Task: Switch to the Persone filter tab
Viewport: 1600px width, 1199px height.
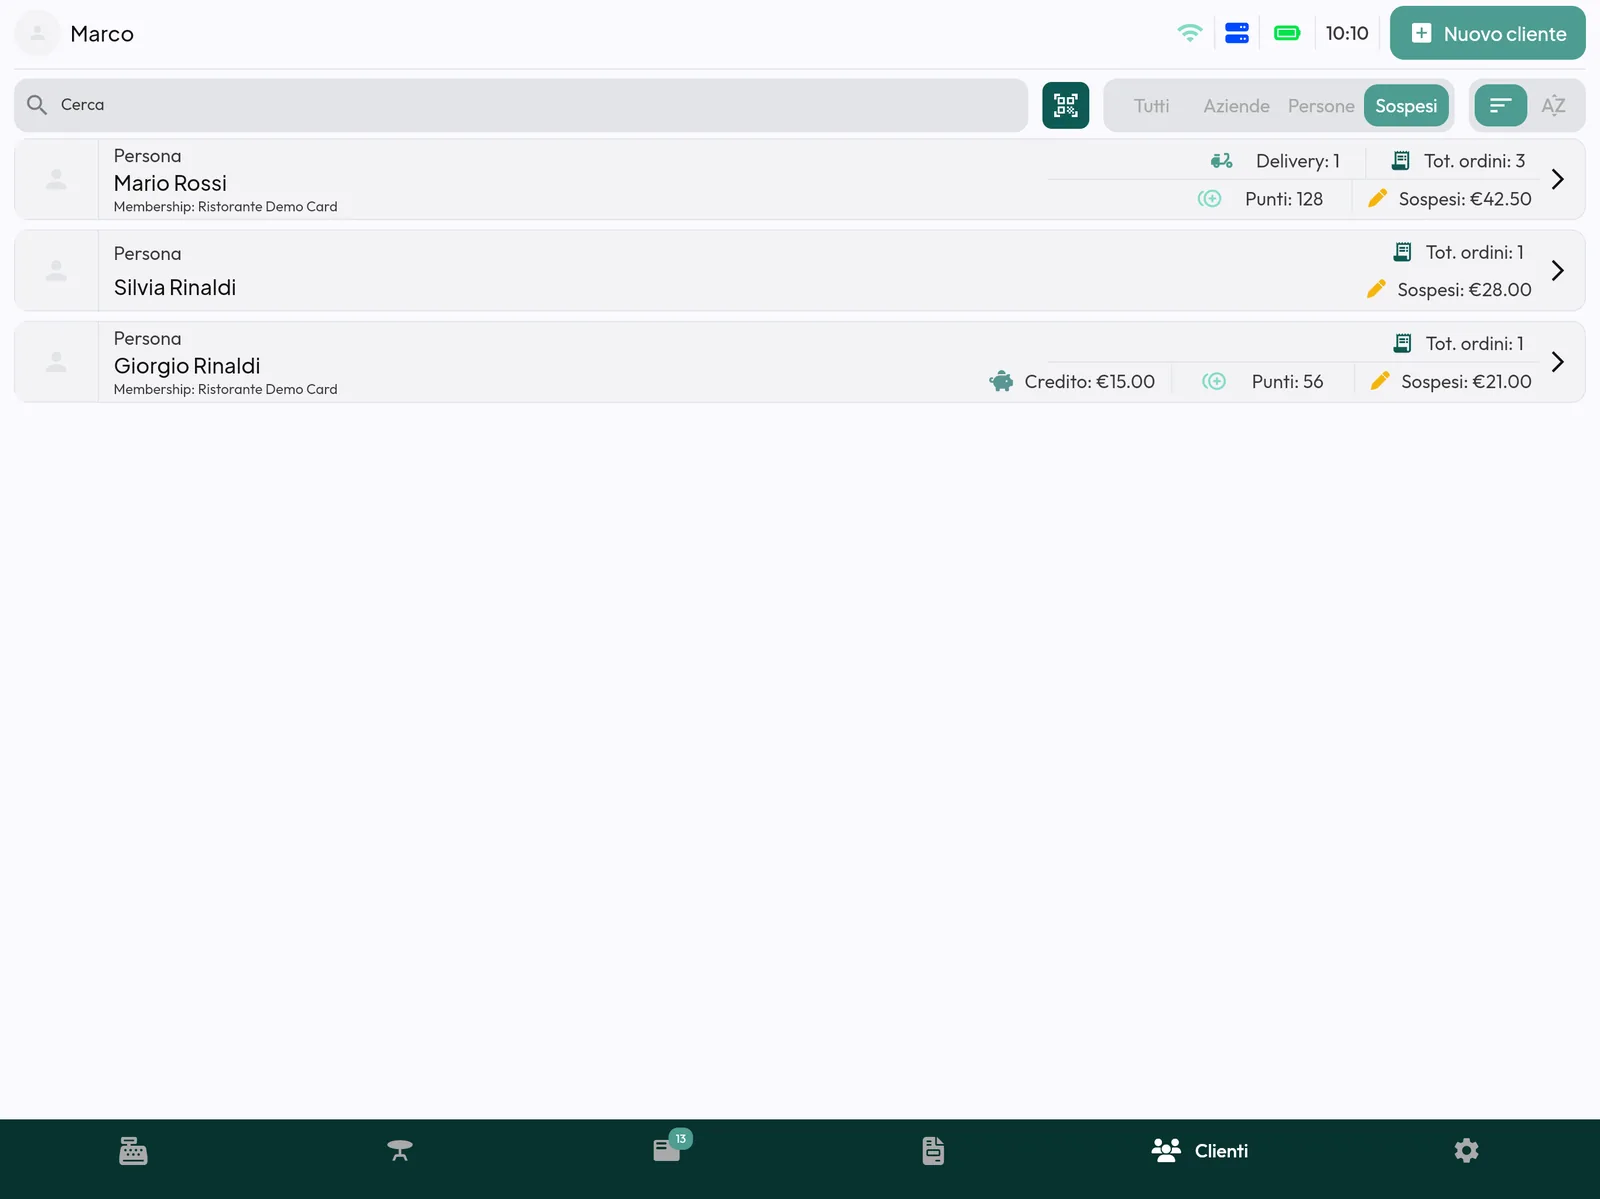Action: pos(1321,106)
